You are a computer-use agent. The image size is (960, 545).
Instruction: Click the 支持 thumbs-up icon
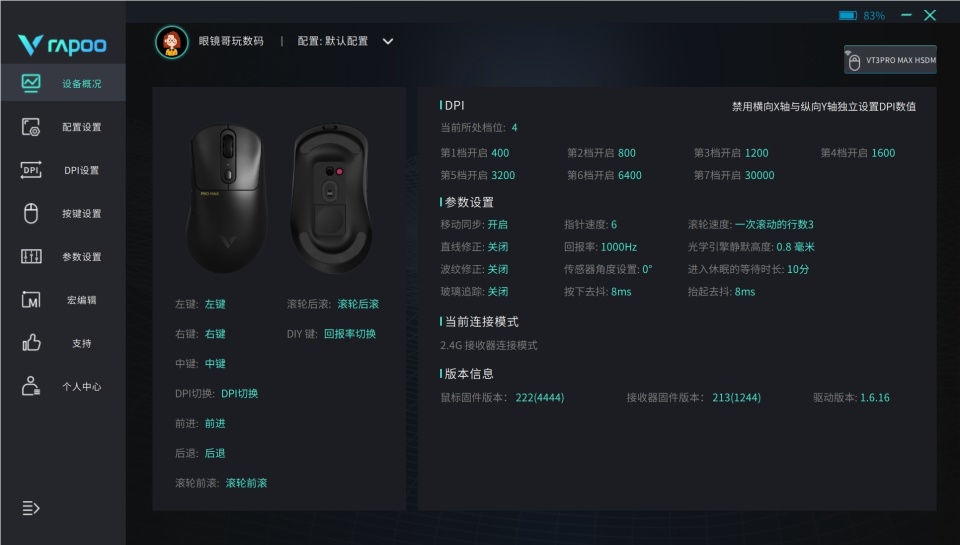click(x=31, y=342)
